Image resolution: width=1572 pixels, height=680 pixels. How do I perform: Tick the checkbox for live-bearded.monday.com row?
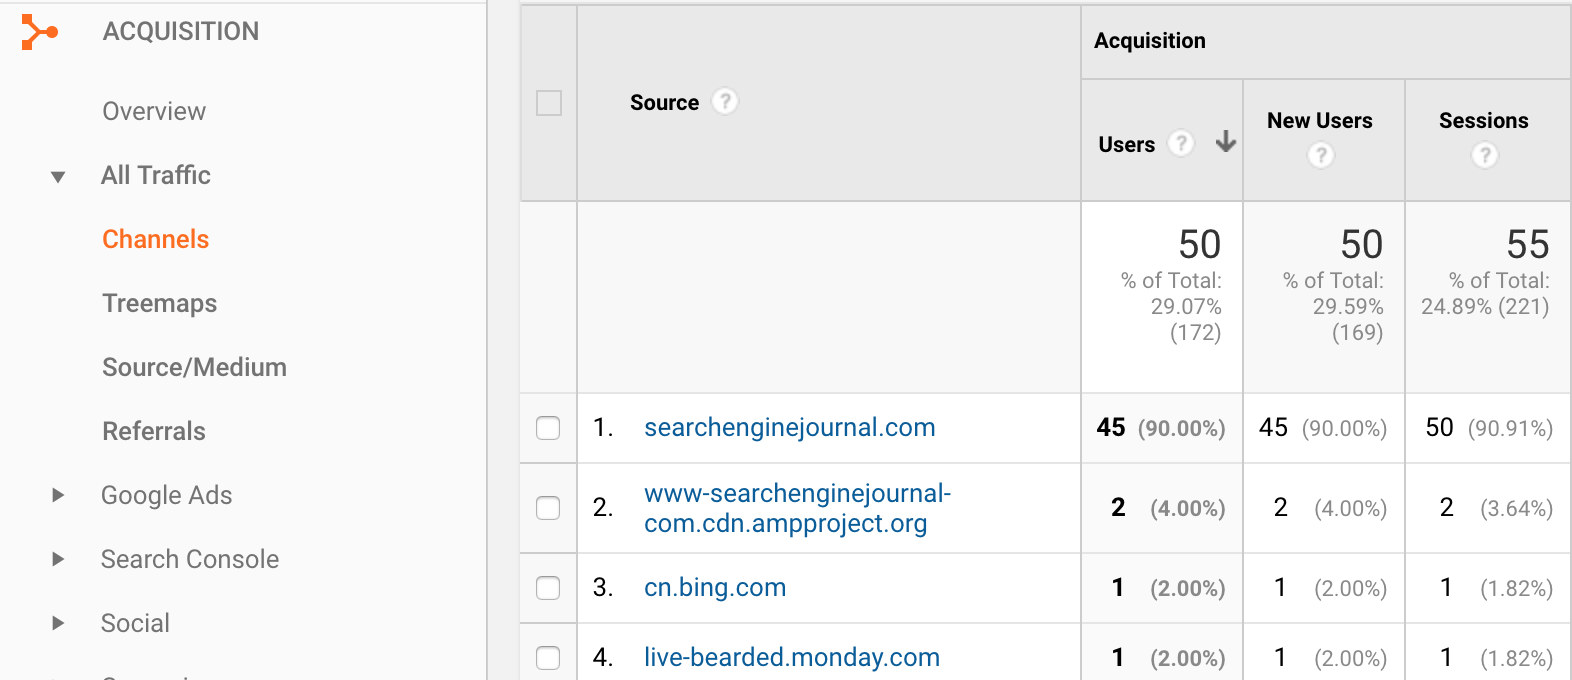[548, 658]
